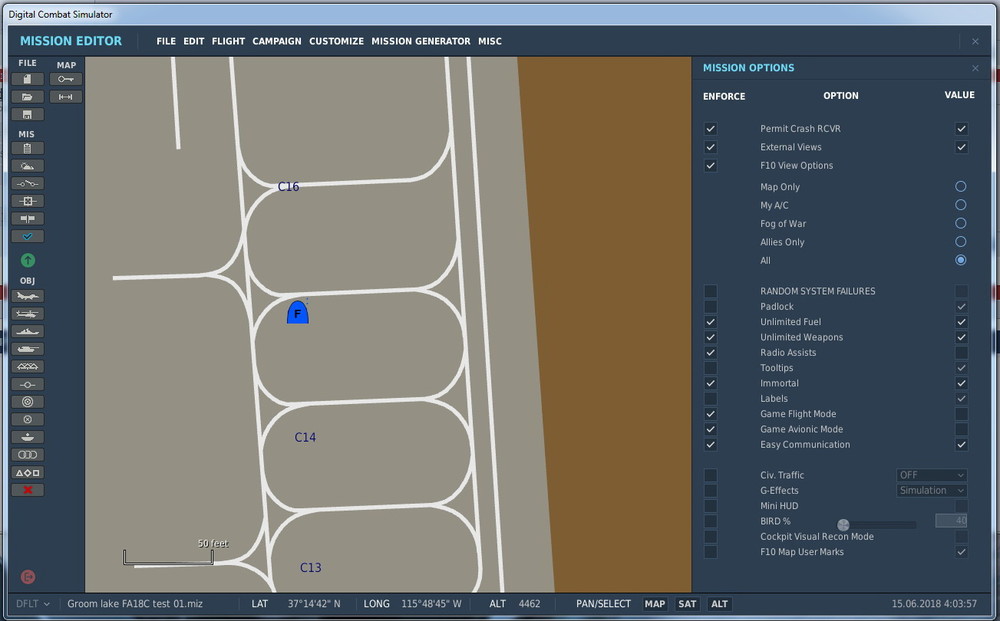The image size is (1000, 621).
Task: Toggle enforce checkbox for F10 View Options
Action: [x=710, y=166]
